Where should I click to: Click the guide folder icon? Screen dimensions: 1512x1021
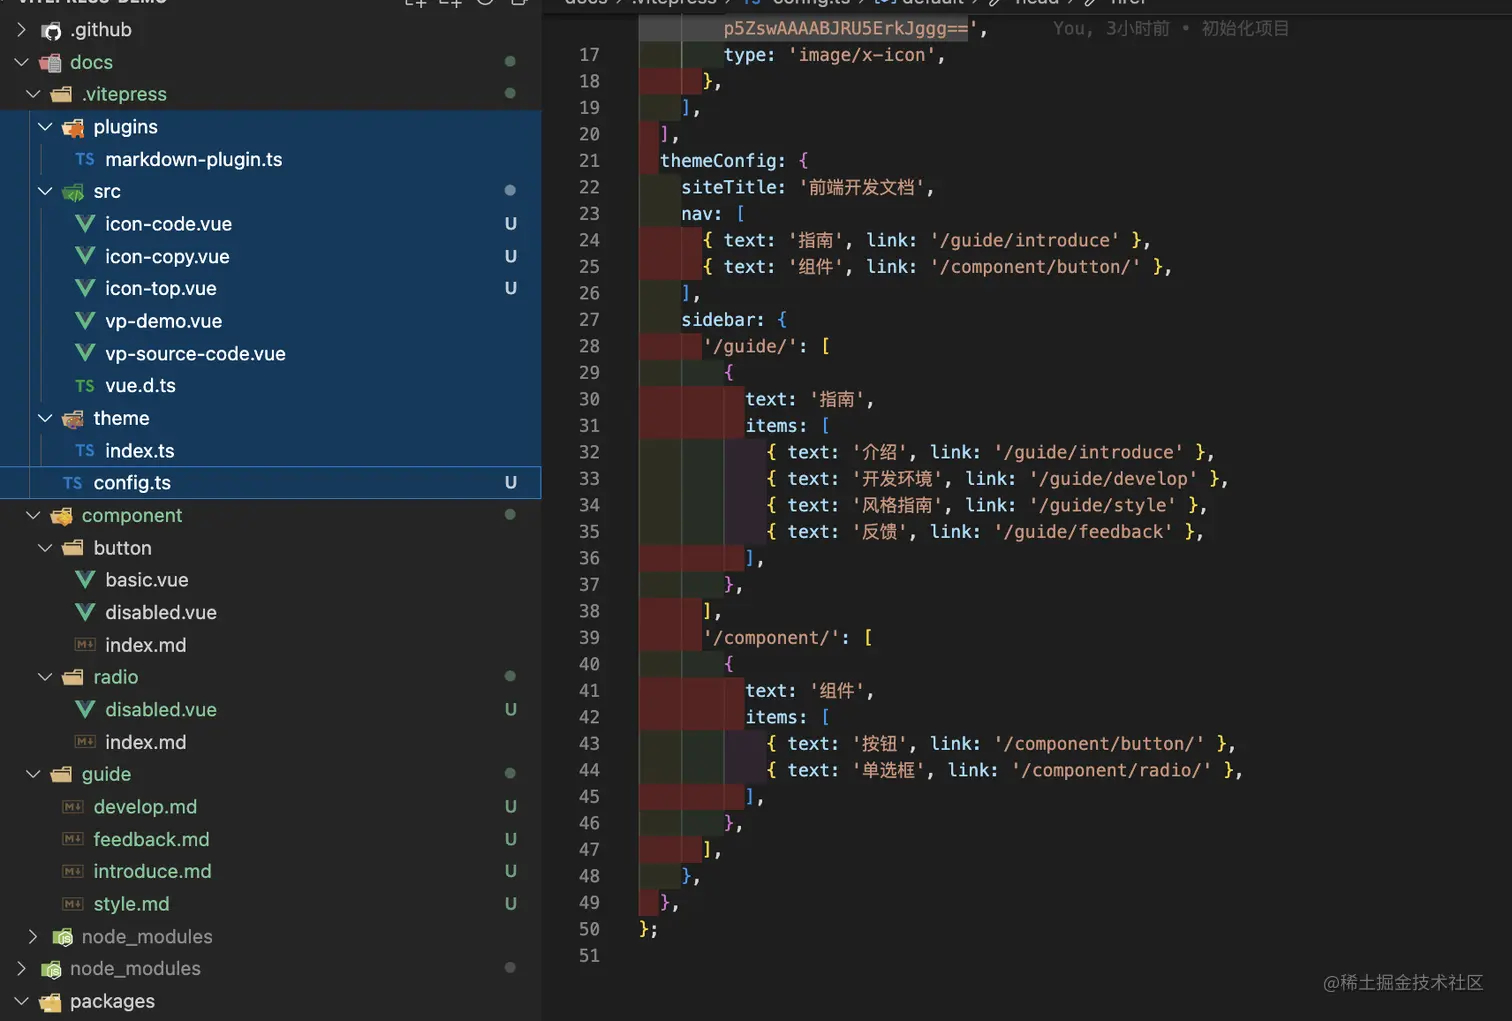pyautogui.click(x=62, y=774)
